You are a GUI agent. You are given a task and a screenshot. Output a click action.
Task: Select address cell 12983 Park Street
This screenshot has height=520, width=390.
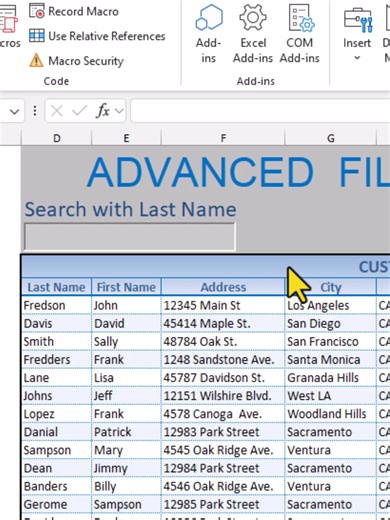click(223, 432)
